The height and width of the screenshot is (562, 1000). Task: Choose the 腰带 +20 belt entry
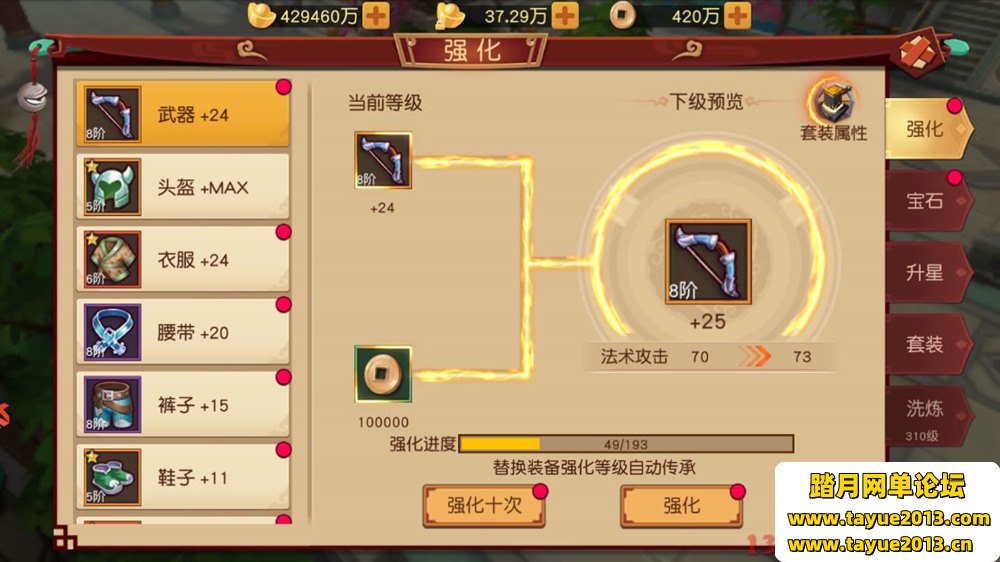[x=183, y=332]
